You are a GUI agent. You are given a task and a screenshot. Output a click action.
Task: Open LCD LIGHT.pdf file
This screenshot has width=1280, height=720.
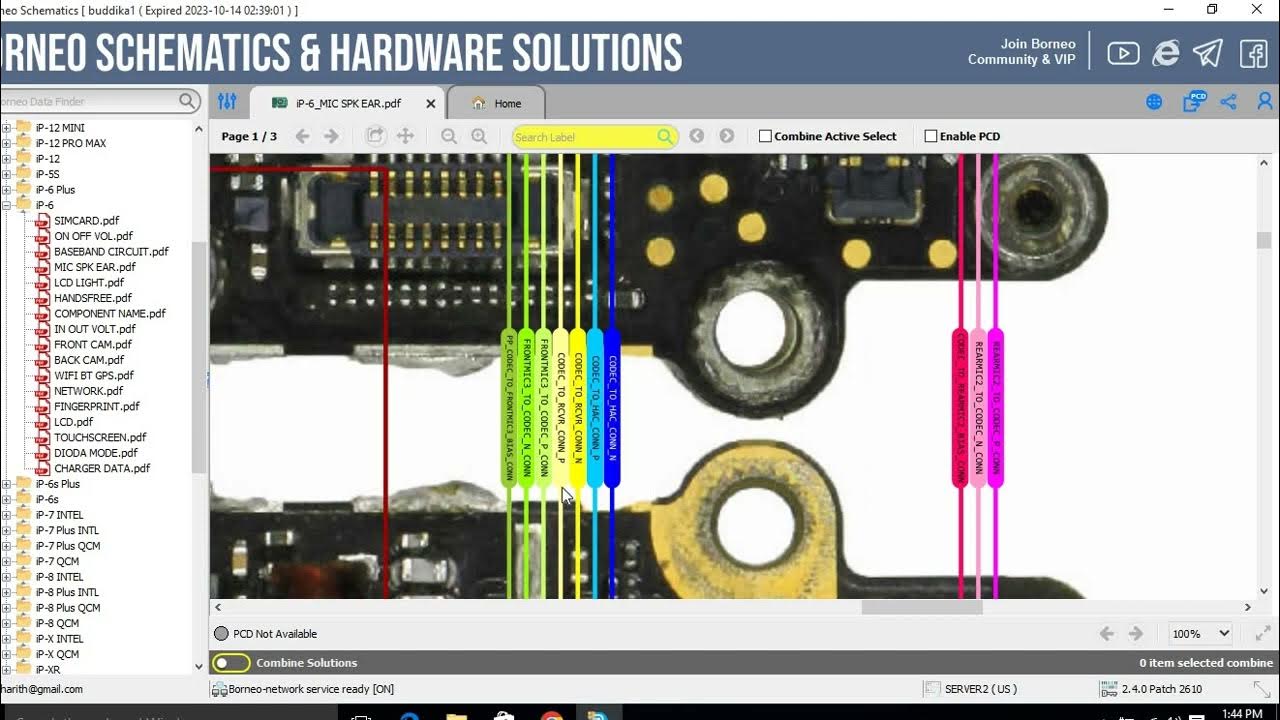pos(89,283)
